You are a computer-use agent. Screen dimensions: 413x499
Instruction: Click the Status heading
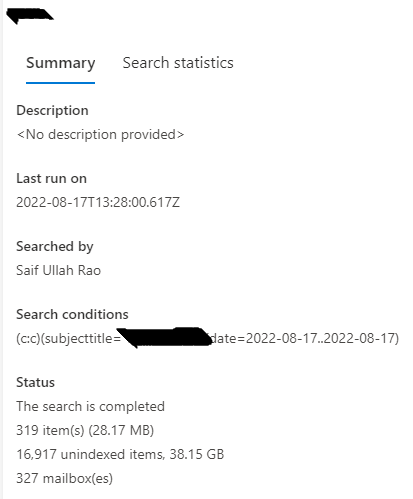point(35,382)
